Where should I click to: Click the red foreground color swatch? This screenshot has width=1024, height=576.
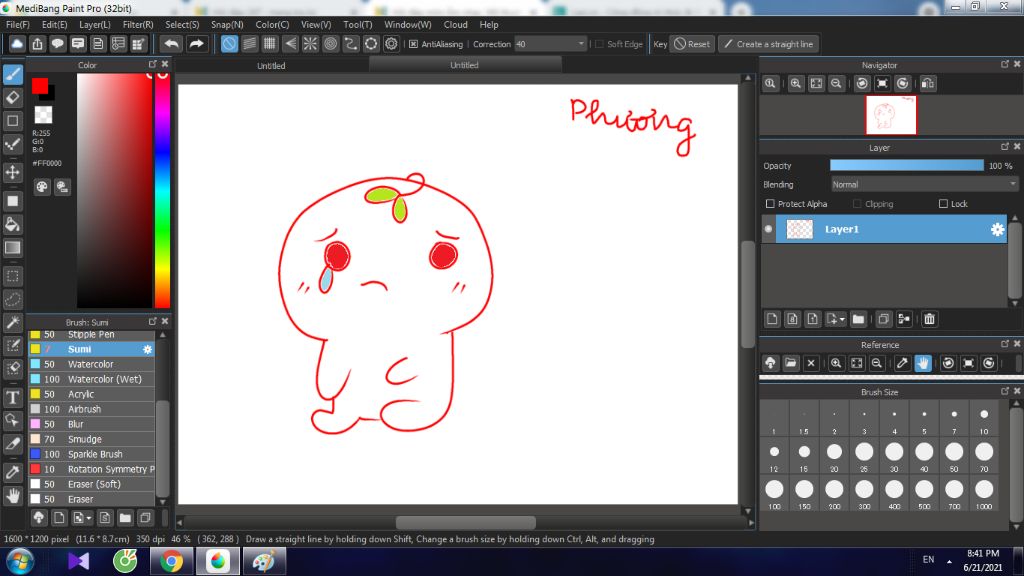[x=39, y=86]
